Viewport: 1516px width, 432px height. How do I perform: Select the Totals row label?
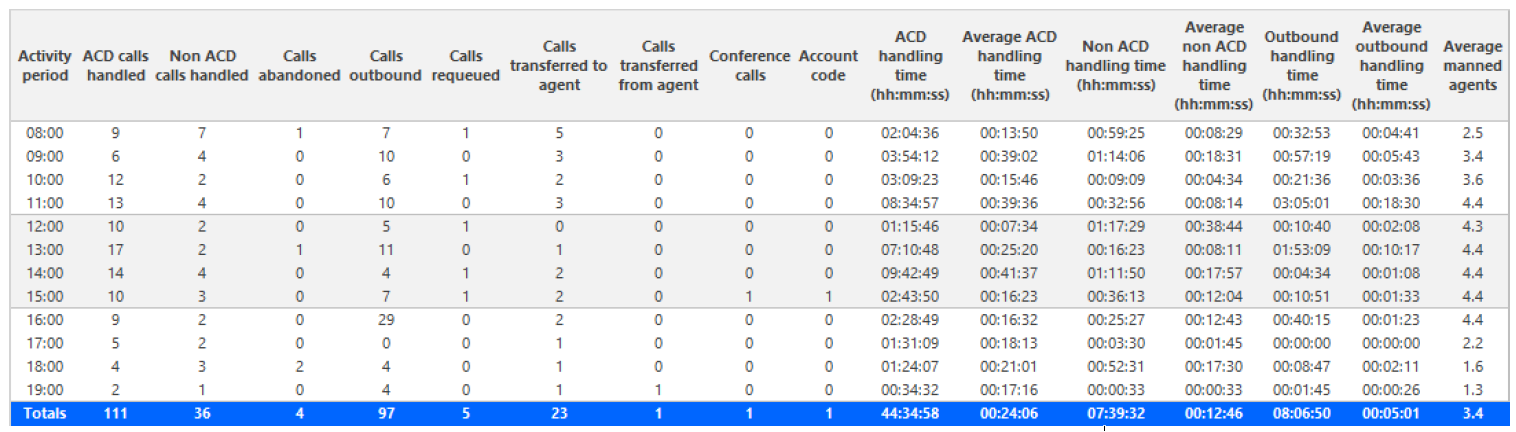pyautogui.click(x=43, y=413)
